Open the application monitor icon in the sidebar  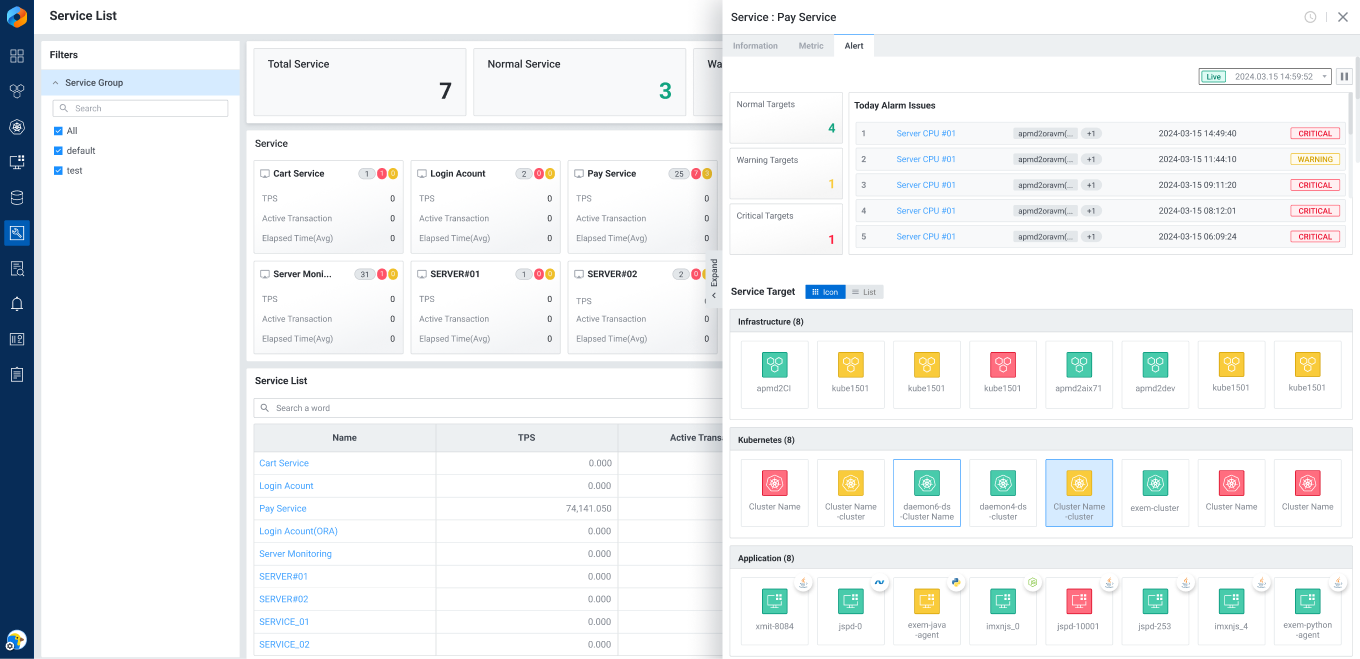pyautogui.click(x=17, y=162)
